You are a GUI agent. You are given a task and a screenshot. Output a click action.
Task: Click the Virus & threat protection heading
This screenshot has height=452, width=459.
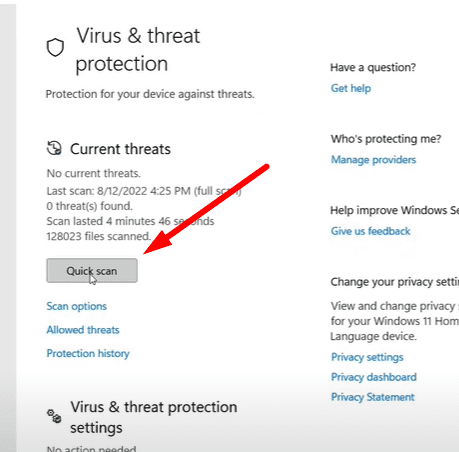click(x=138, y=49)
